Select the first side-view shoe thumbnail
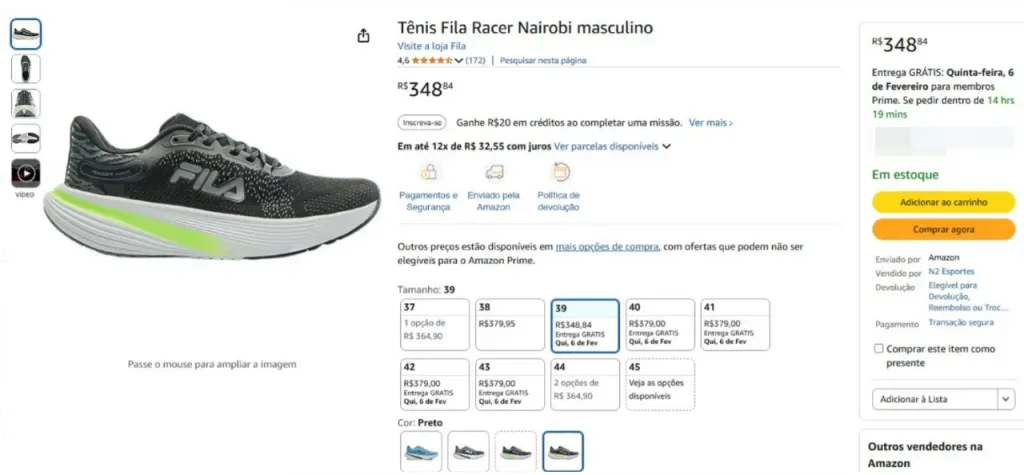Screen dimensions: 1024x475 (x=26, y=34)
